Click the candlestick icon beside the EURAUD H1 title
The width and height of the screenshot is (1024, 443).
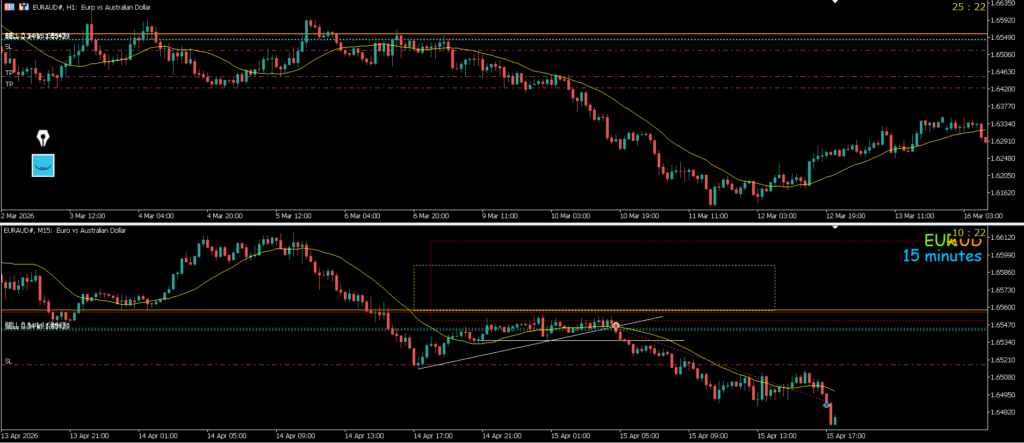(23, 5)
